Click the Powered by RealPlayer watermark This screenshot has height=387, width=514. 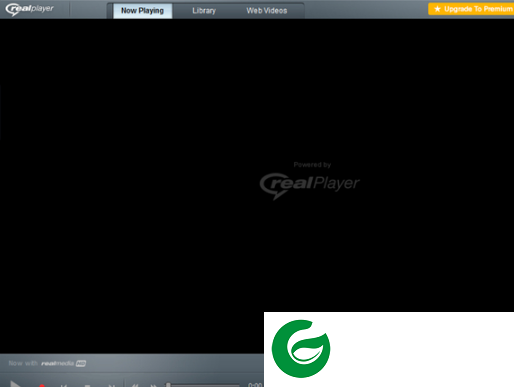310,181
